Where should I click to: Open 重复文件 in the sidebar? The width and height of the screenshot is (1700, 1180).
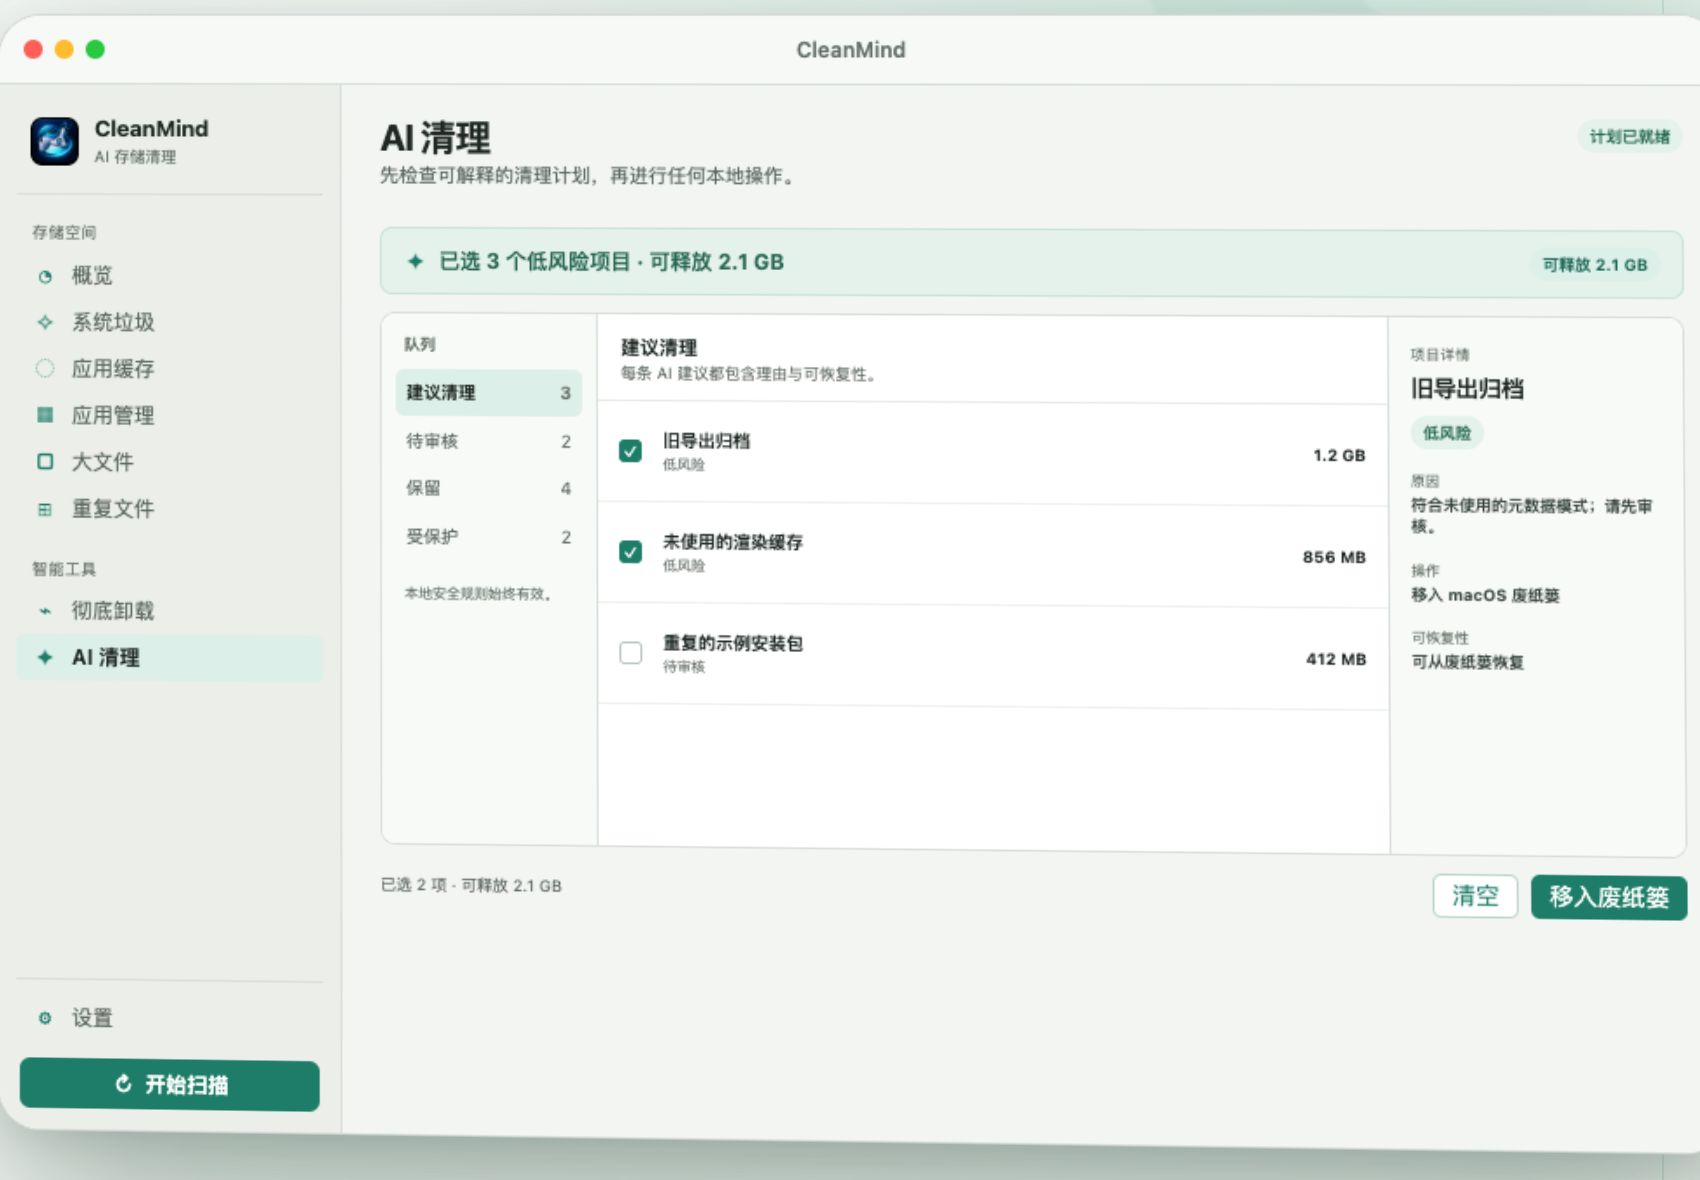point(170,509)
